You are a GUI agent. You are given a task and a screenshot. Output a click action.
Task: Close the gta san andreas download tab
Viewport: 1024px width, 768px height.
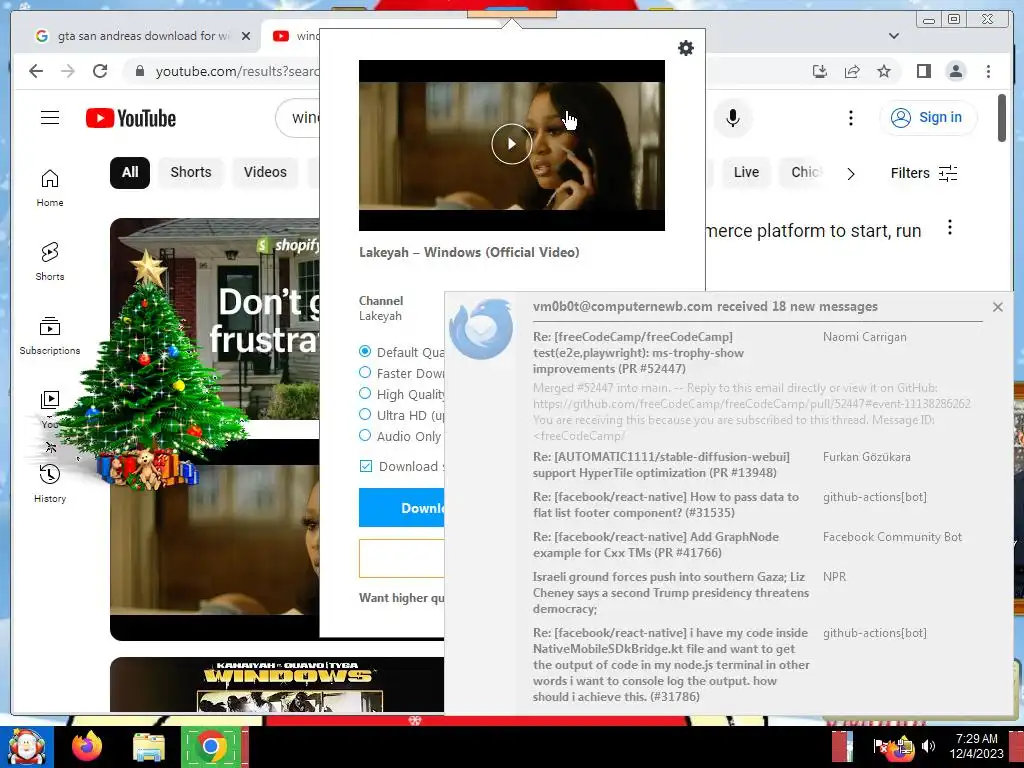tap(246, 36)
